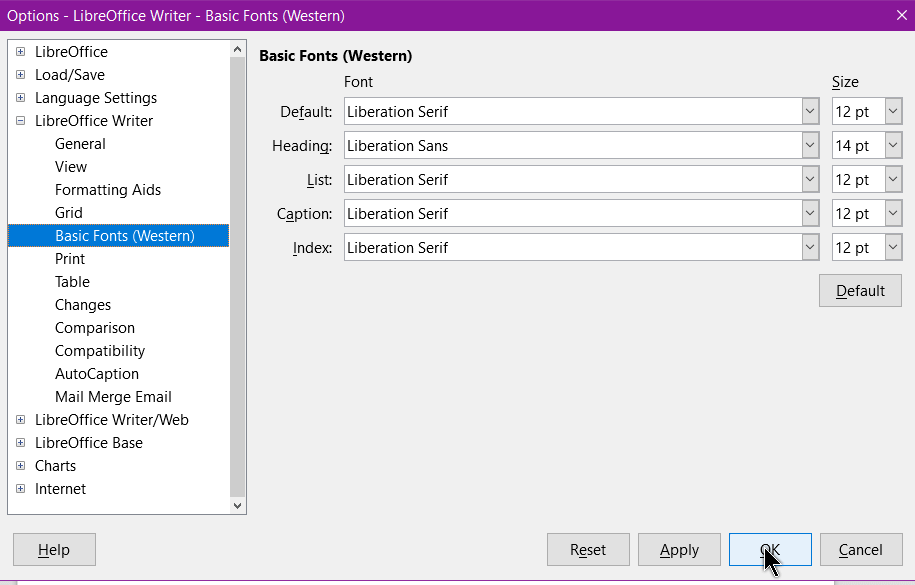The image size is (915, 585).
Task: Expand the Language Settings node
Action: 20,98
